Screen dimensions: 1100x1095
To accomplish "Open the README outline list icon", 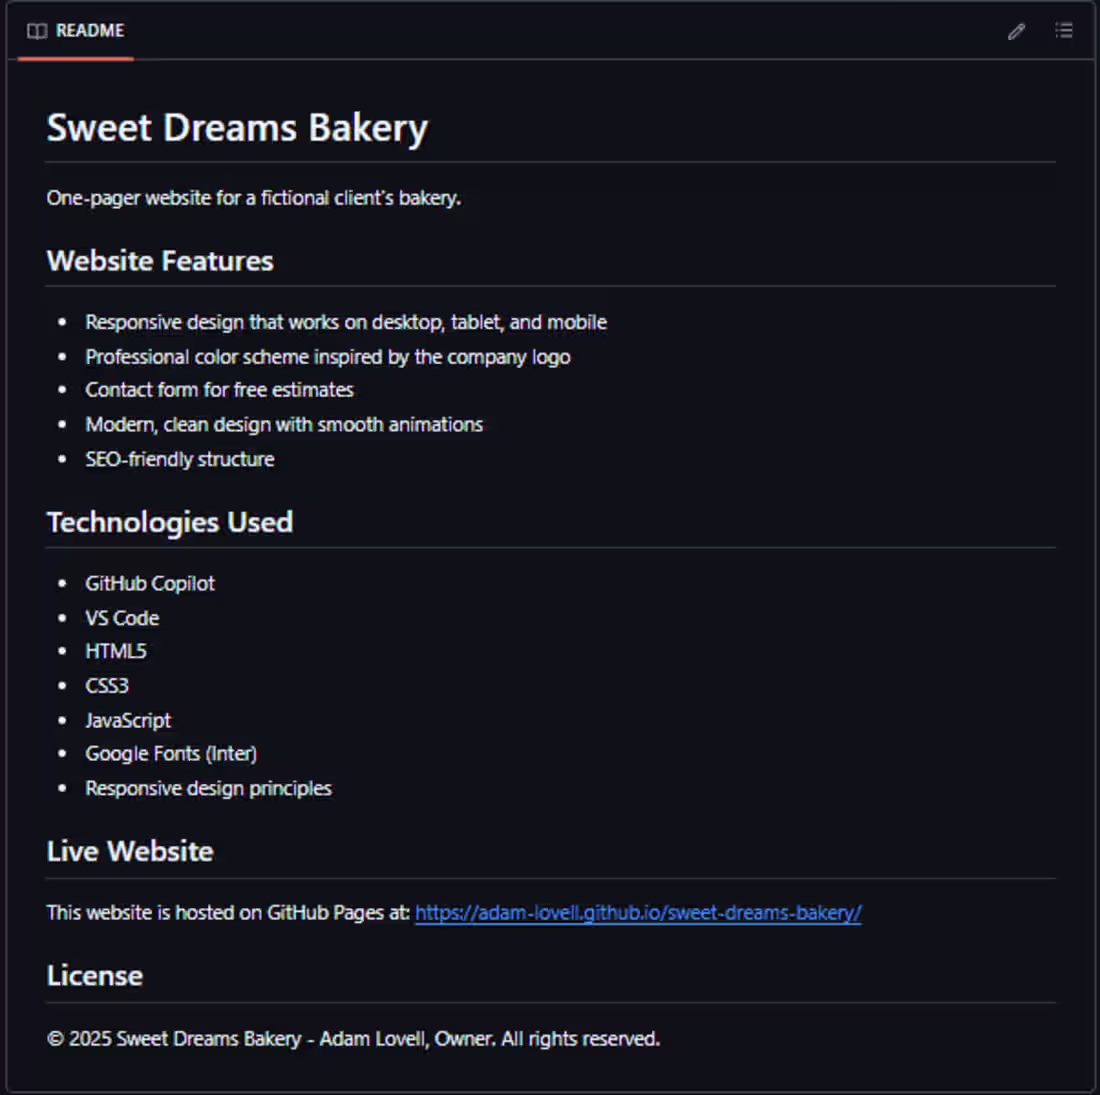I will tap(1064, 31).
